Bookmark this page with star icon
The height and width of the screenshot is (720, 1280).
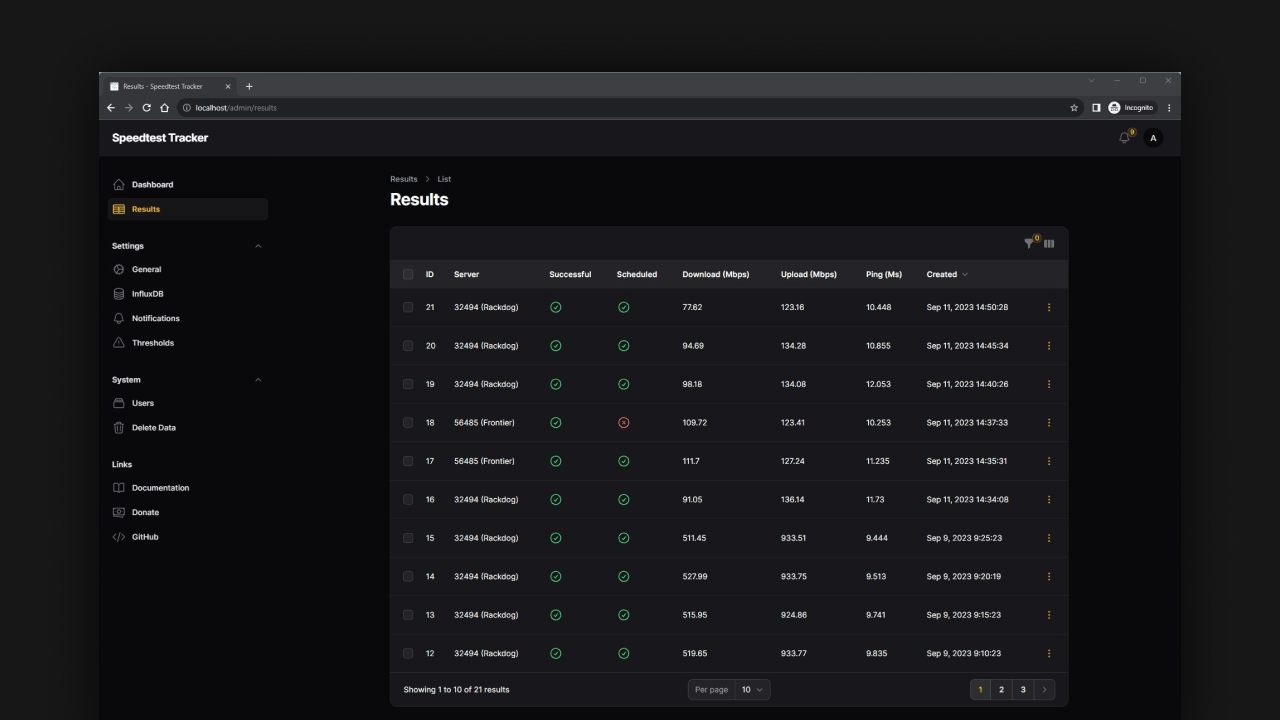(1074, 108)
